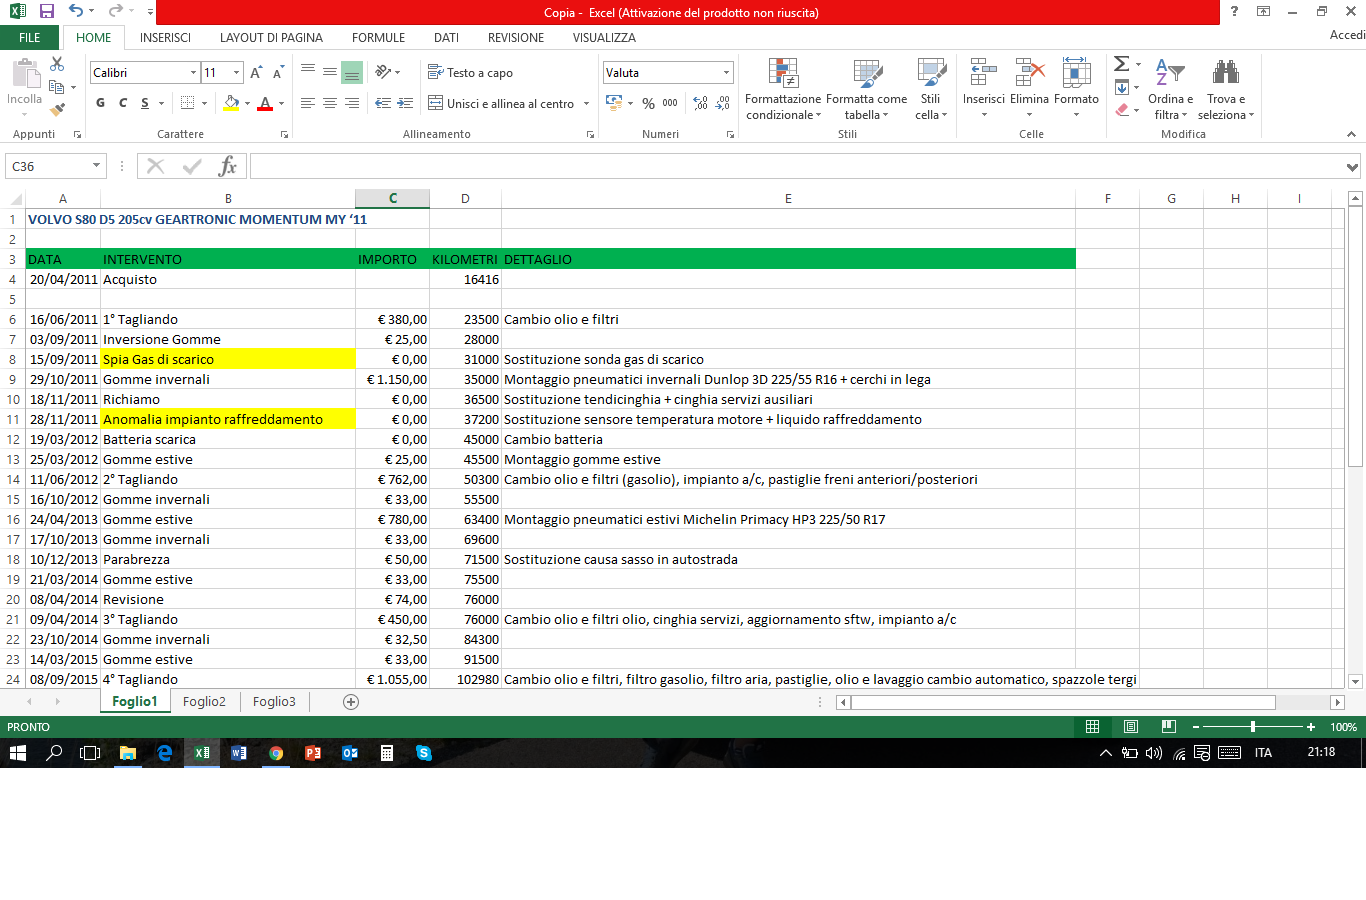Click the Formato cells icon

1076,73
